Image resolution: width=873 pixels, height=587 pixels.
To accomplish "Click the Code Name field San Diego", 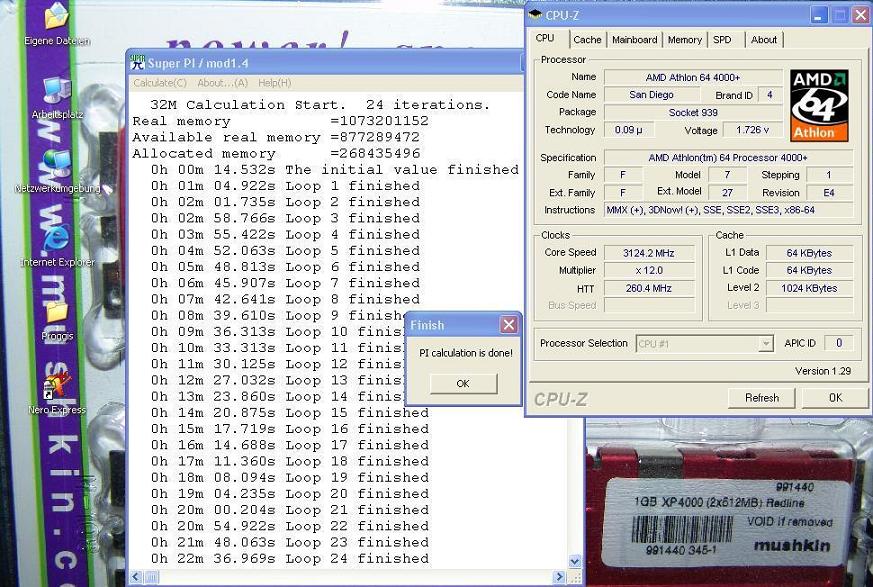I will point(651,95).
